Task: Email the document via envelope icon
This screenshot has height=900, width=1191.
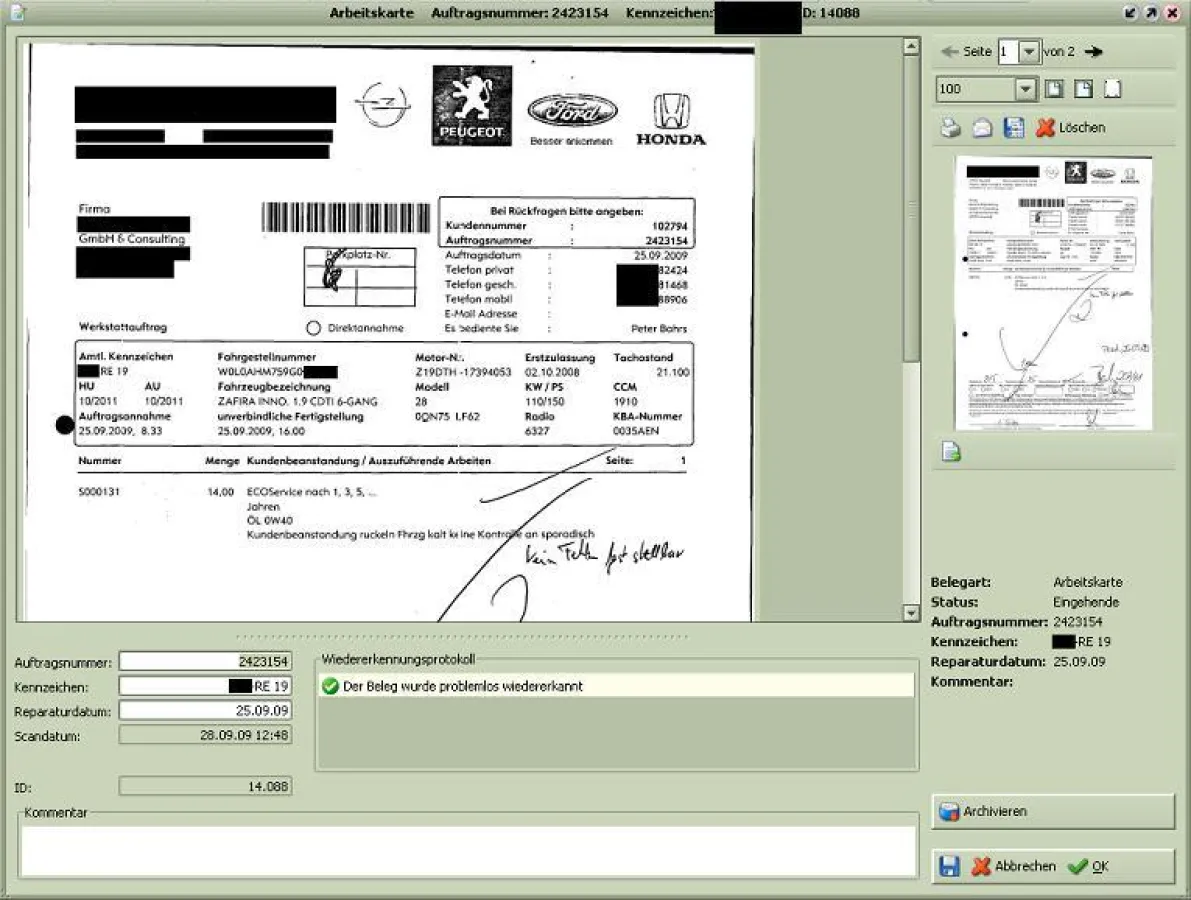Action: 983,128
